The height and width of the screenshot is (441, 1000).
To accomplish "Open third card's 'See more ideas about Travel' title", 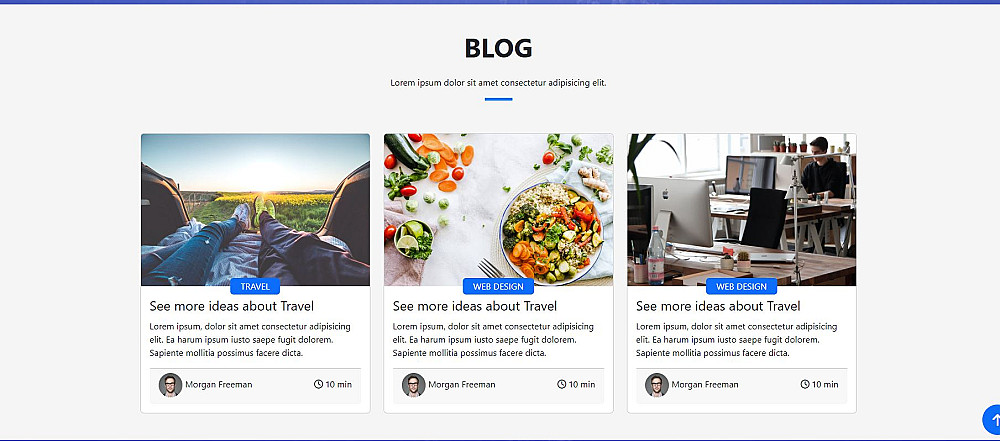I will pos(718,306).
